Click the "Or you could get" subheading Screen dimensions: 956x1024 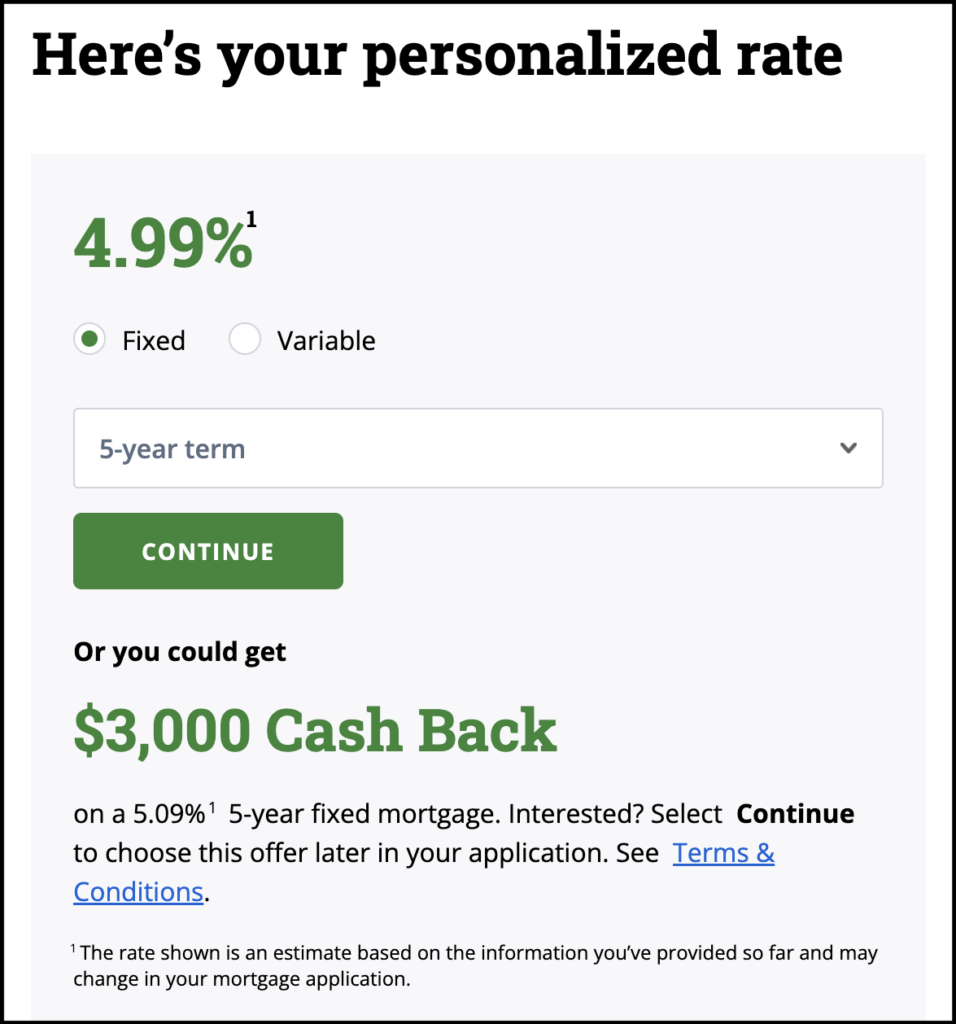[180, 653]
